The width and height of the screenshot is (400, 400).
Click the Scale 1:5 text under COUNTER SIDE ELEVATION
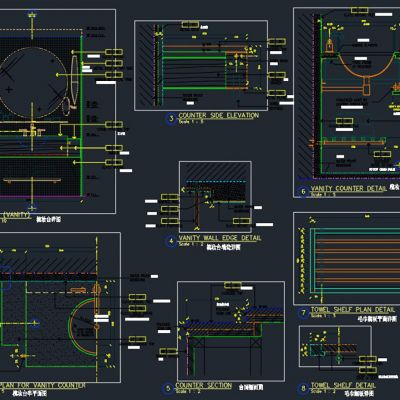pyautogui.click(x=191, y=122)
